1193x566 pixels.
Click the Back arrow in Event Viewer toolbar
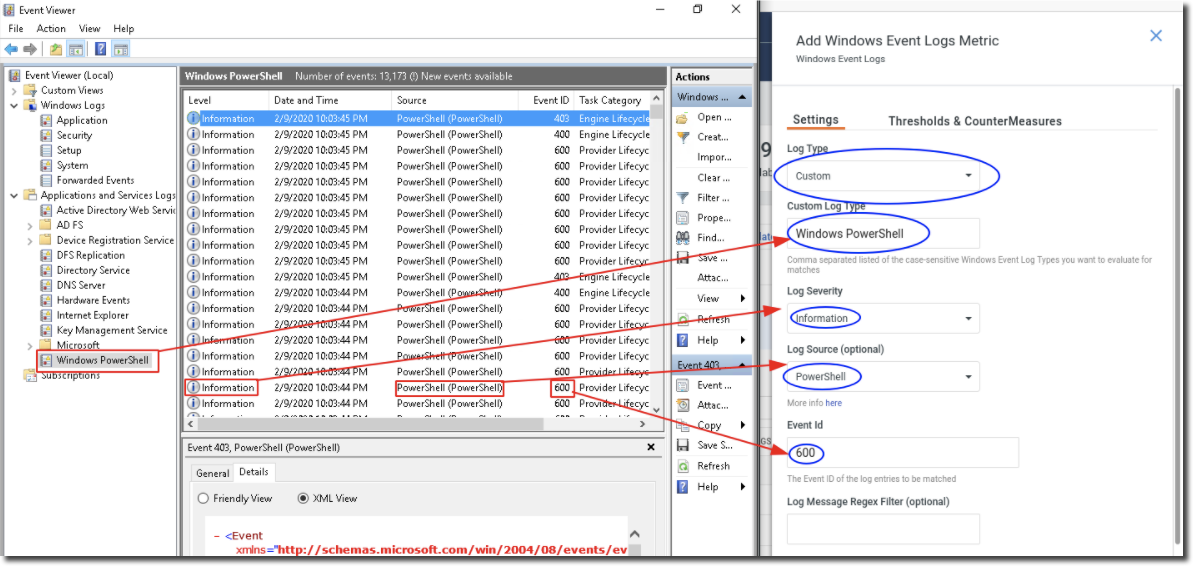(11, 49)
